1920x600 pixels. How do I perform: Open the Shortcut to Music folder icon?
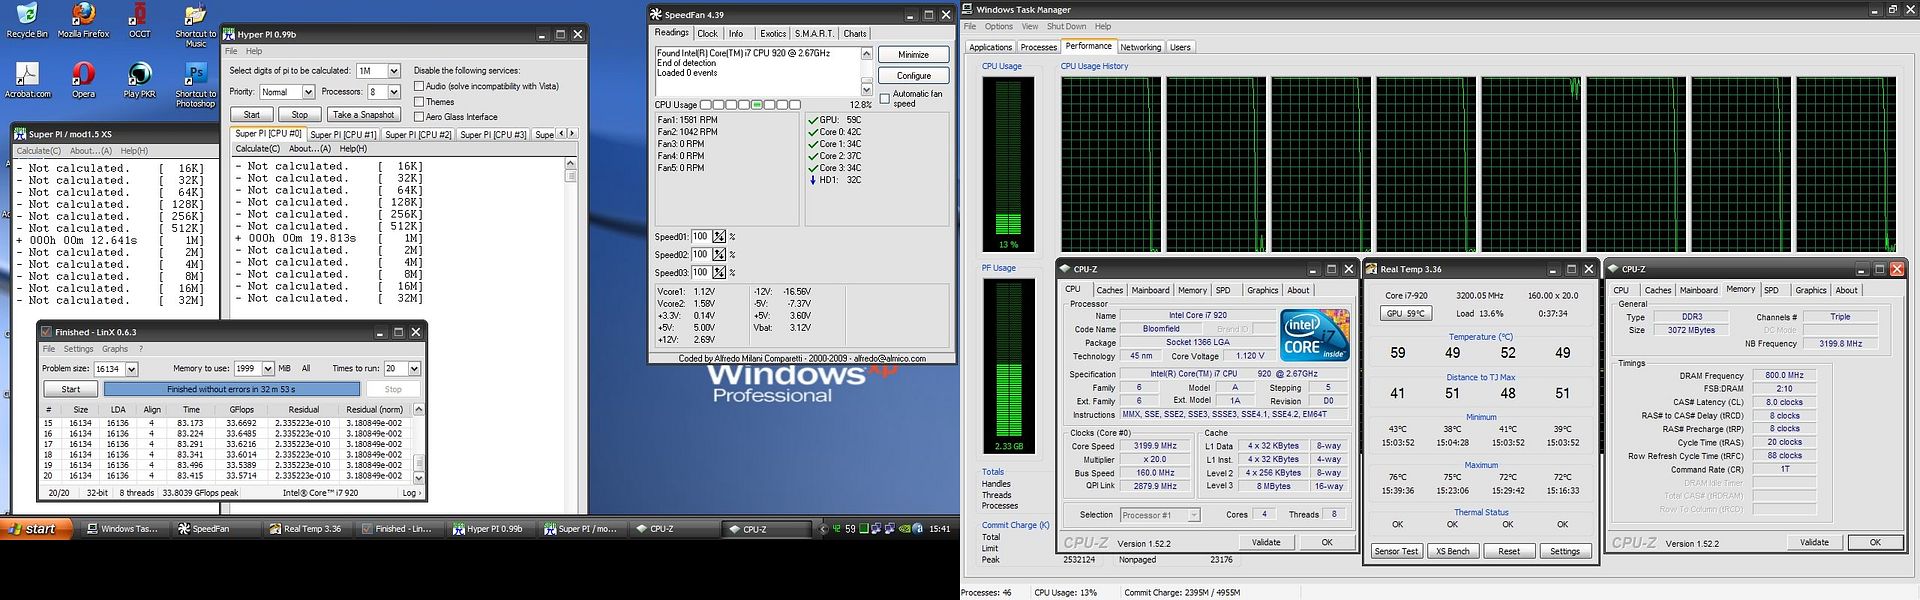[196, 26]
